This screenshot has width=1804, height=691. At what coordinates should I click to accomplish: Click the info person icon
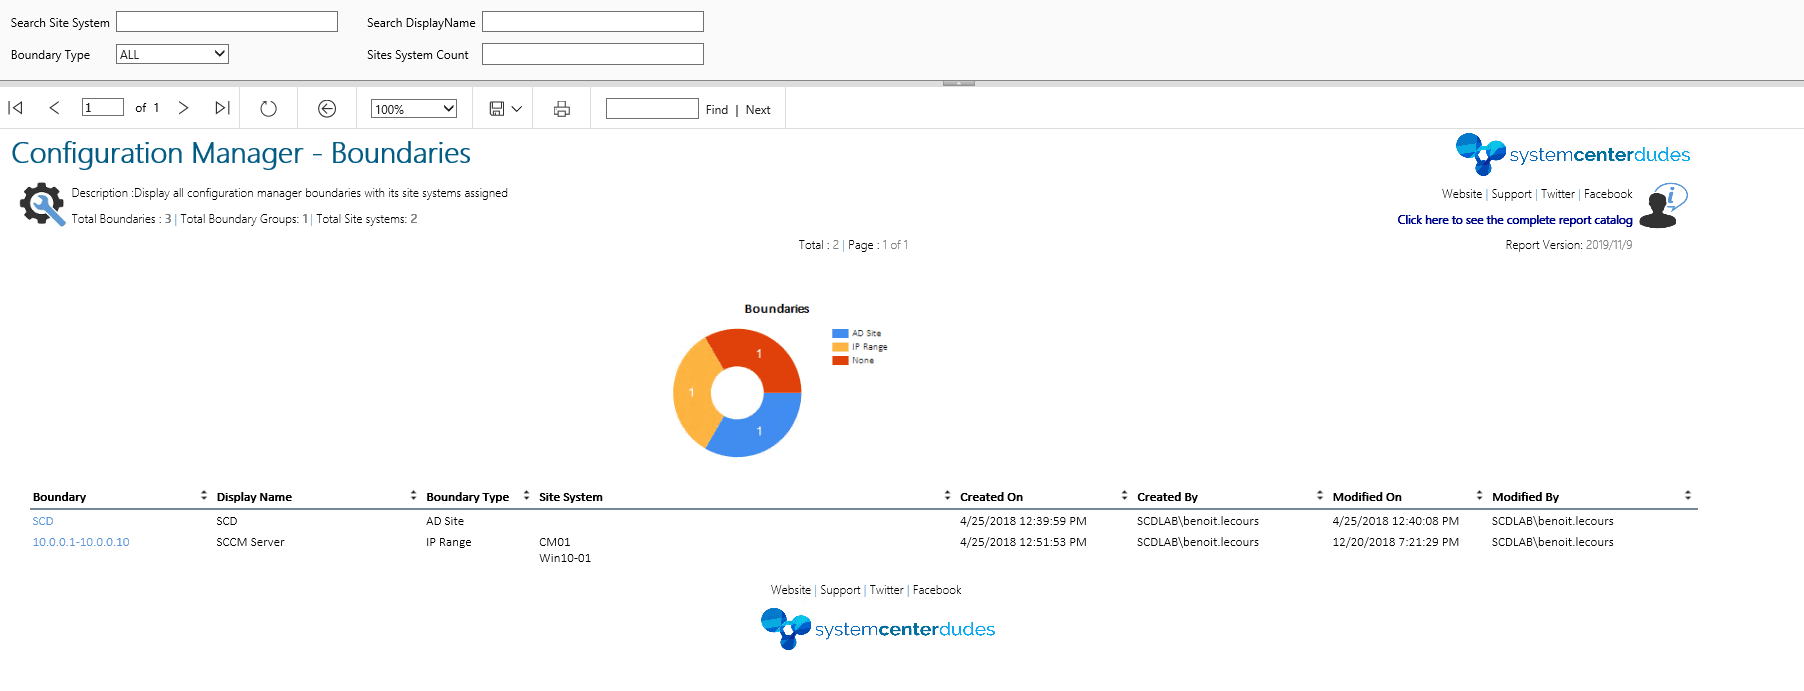pos(1663,205)
